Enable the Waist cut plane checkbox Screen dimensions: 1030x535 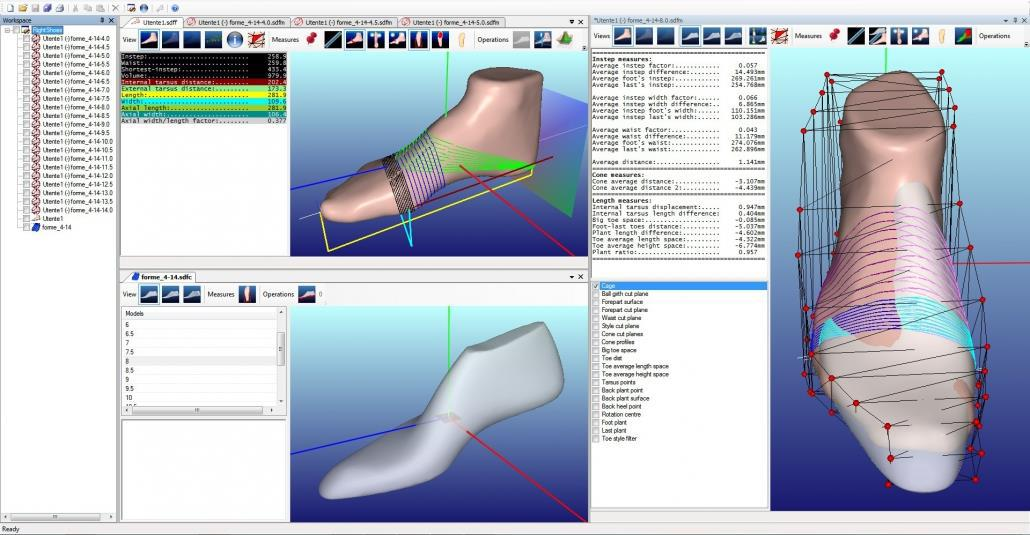[x=596, y=318]
